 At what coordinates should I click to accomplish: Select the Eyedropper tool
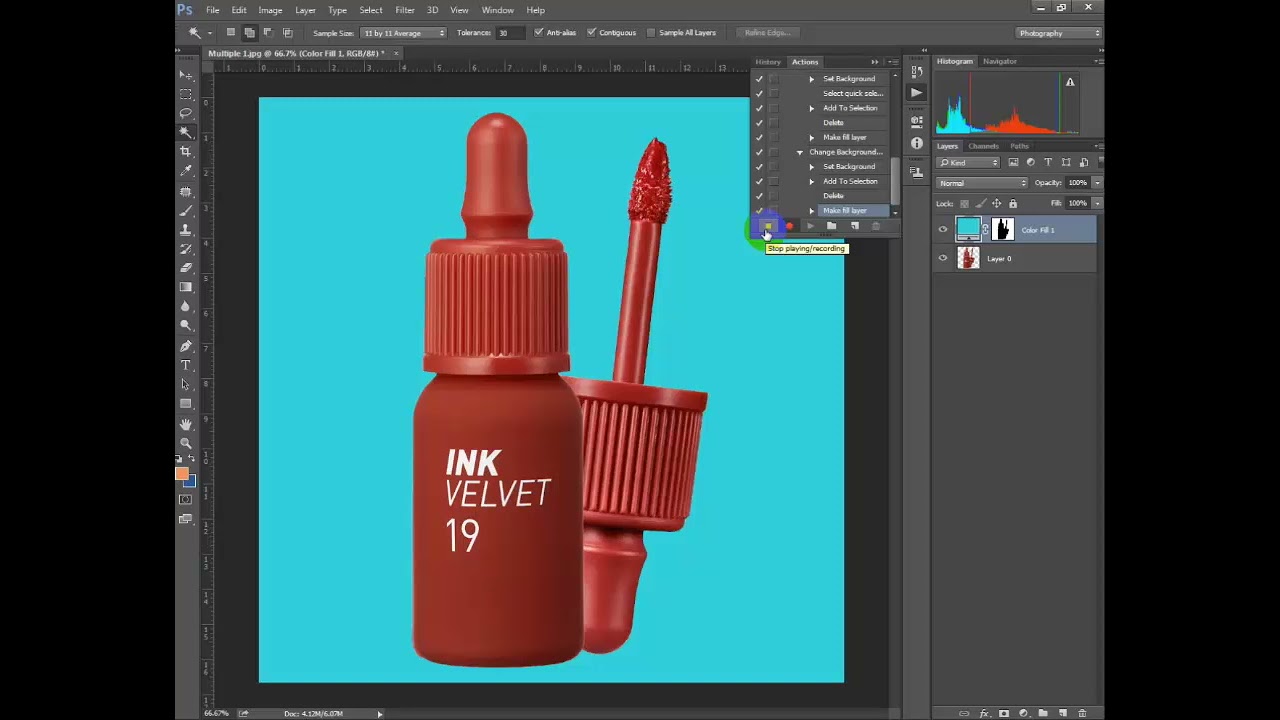tap(186, 171)
